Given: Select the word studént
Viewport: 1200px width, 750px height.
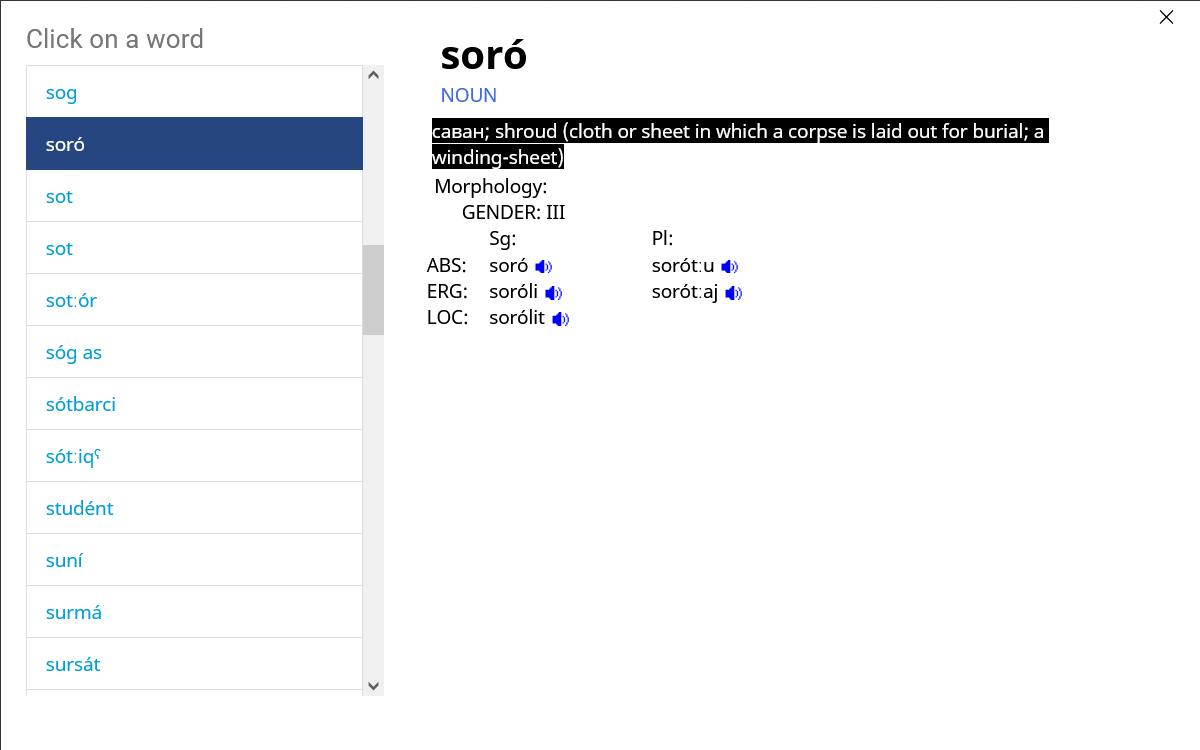Looking at the screenshot, I should tap(194, 508).
